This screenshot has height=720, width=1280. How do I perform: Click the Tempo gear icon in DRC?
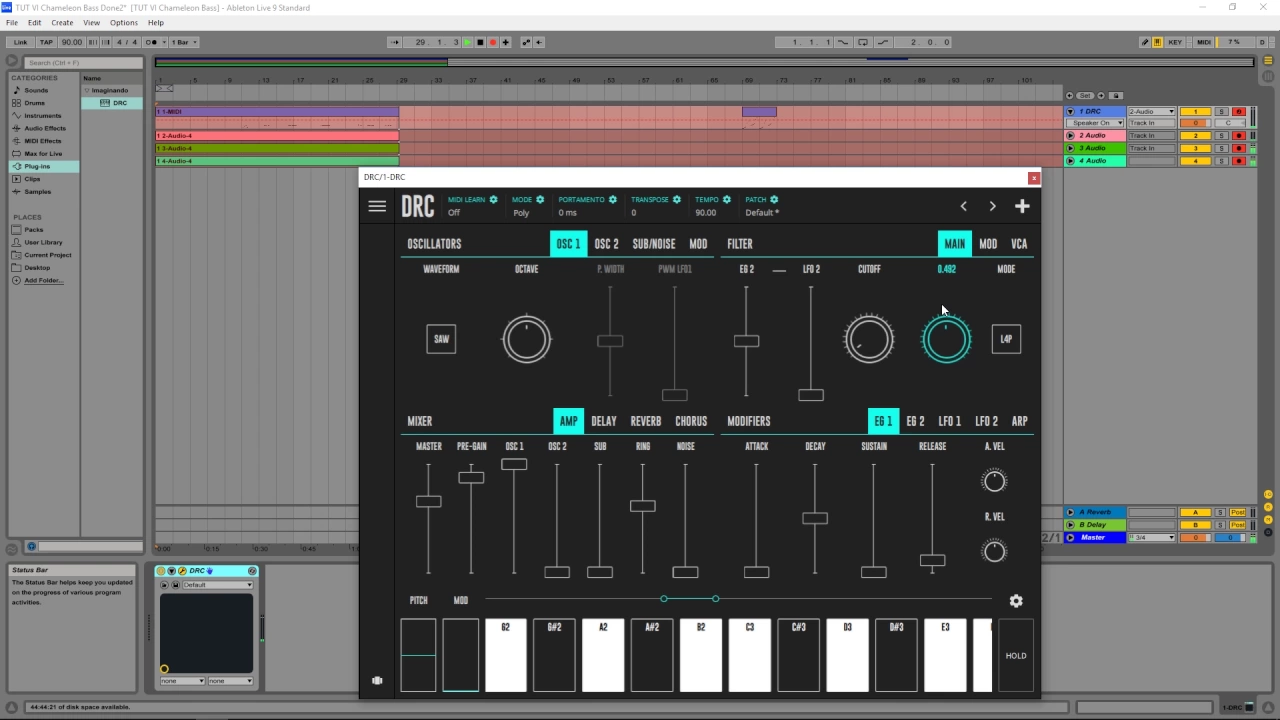click(727, 200)
